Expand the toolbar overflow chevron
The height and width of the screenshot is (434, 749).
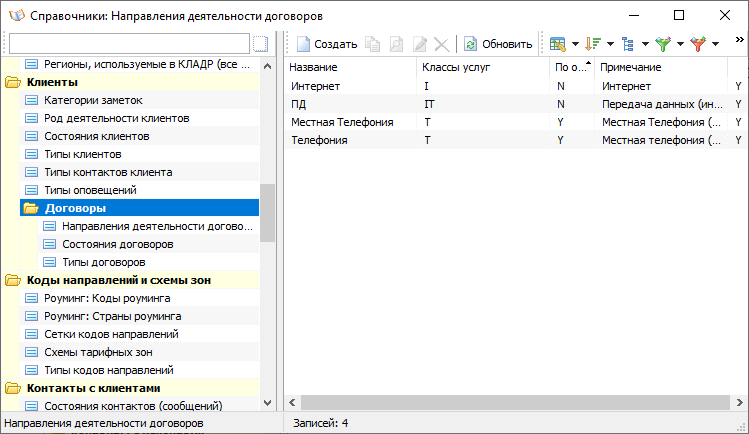739,40
